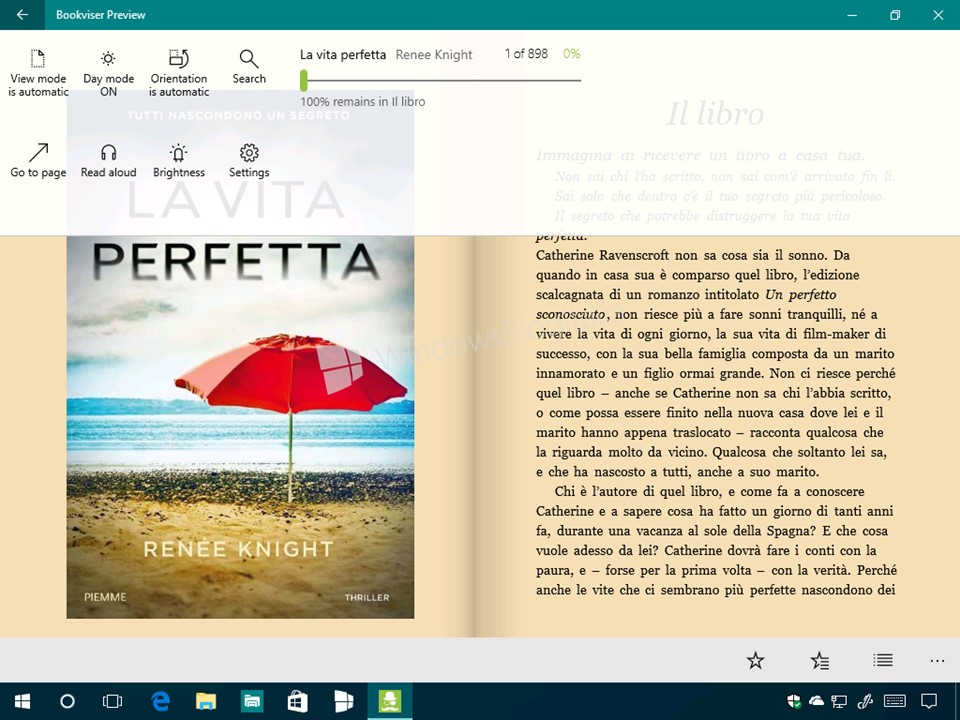Click the Bookviser app icon on taskbar
960x720 pixels.
(389, 701)
